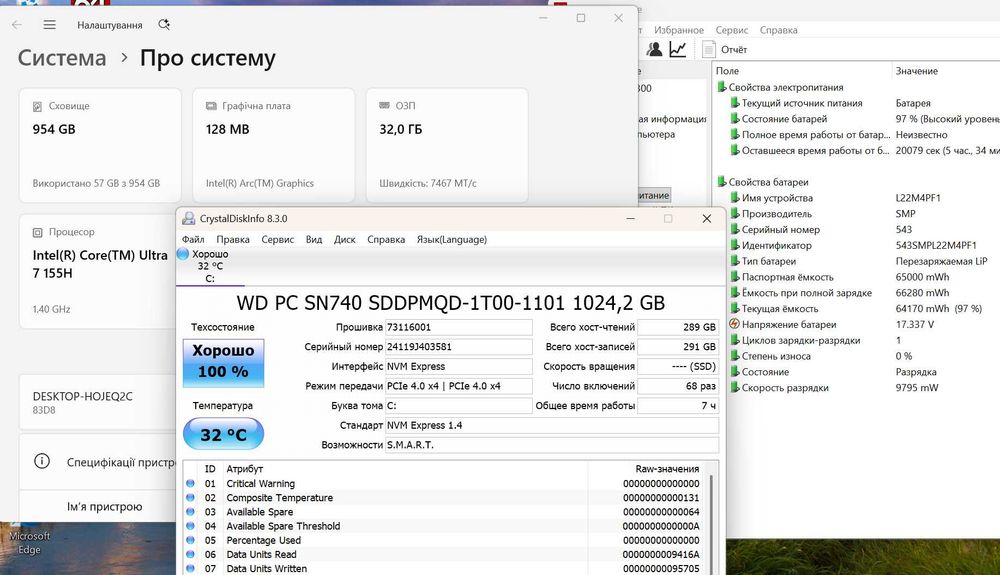Open the Графічна плата card
Image resolution: width=1000 pixels, height=575 pixels.
pyautogui.click(x=274, y=145)
